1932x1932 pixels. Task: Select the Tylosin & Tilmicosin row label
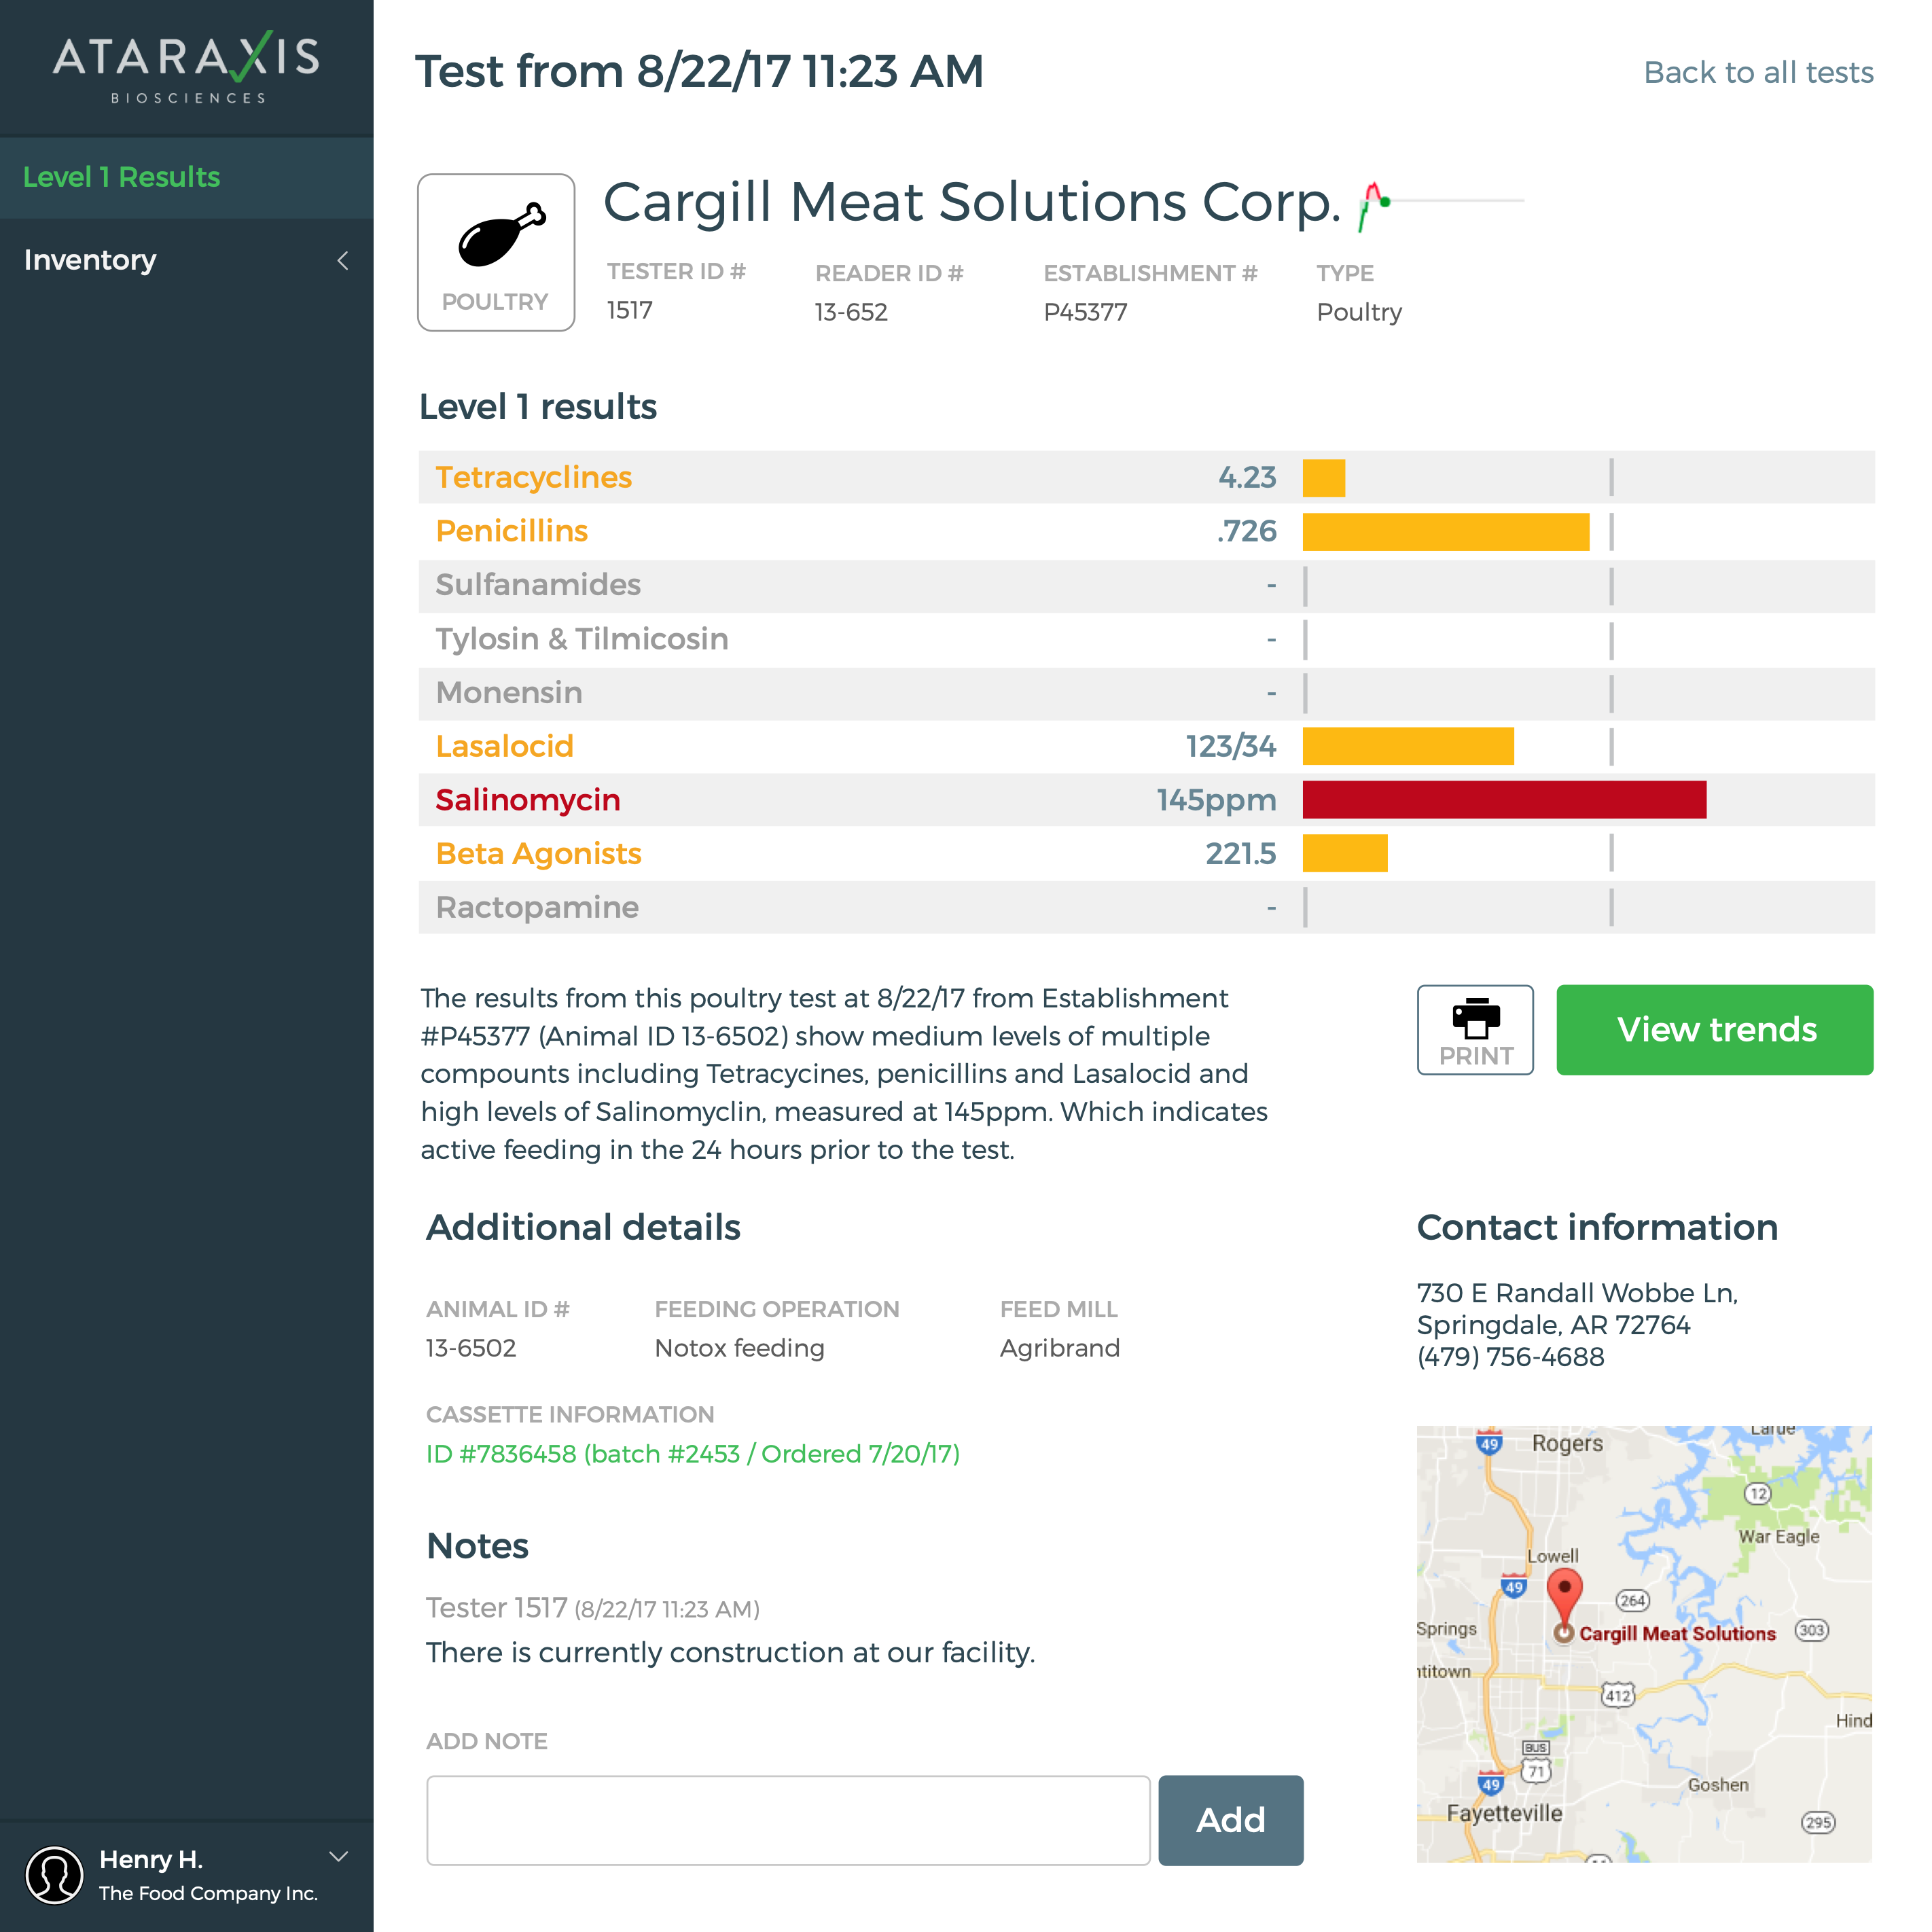click(x=582, y=639)
